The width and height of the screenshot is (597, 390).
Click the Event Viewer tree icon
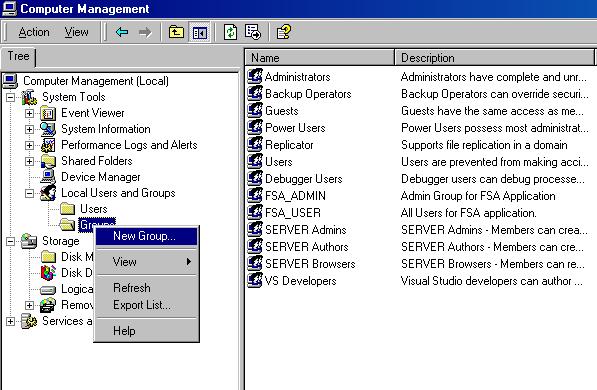coord(48,113)
